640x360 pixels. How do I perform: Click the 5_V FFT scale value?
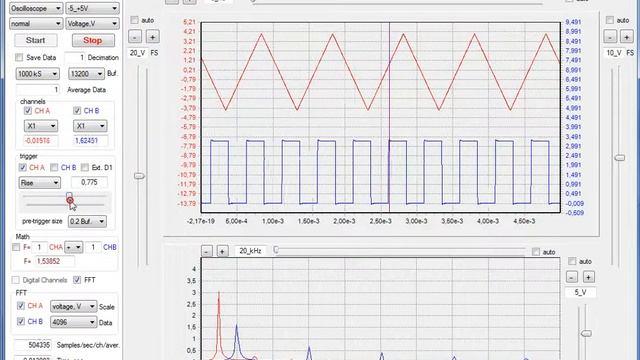[x=580, y=292]
